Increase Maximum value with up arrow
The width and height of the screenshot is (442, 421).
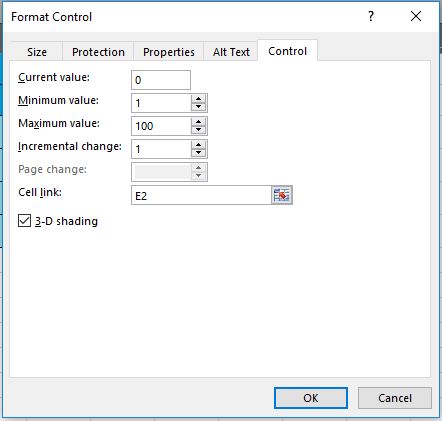click(199, 122)
